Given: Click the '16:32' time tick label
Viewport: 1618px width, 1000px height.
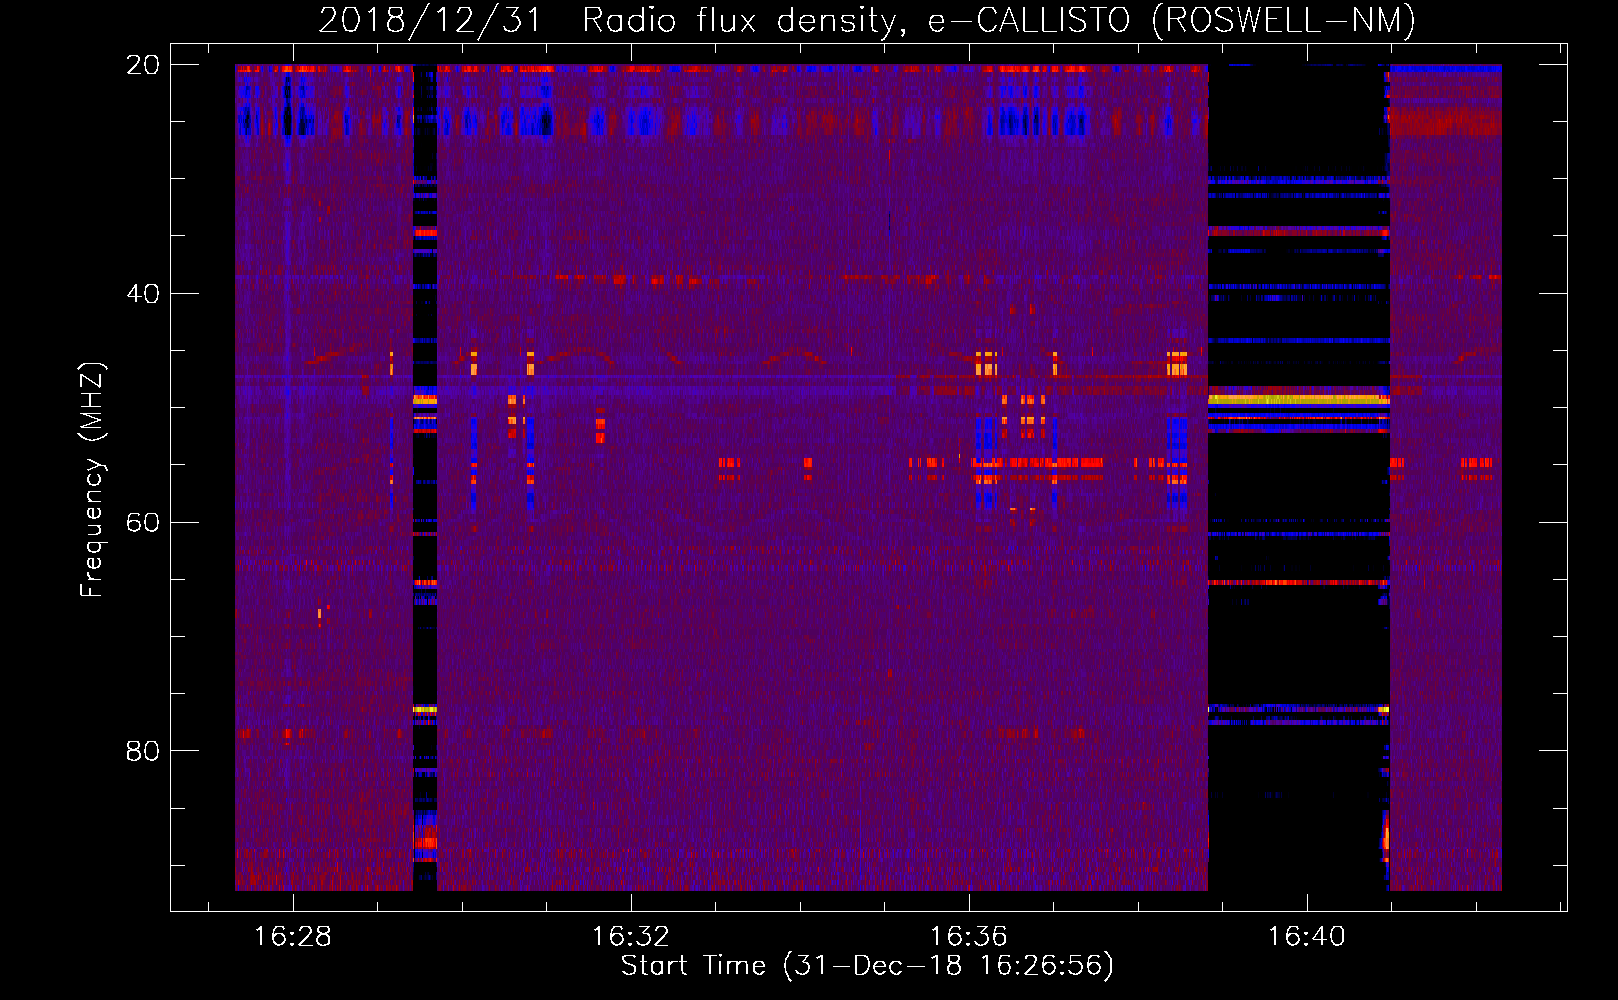Looking at the screenshot, I should point(630,937).
